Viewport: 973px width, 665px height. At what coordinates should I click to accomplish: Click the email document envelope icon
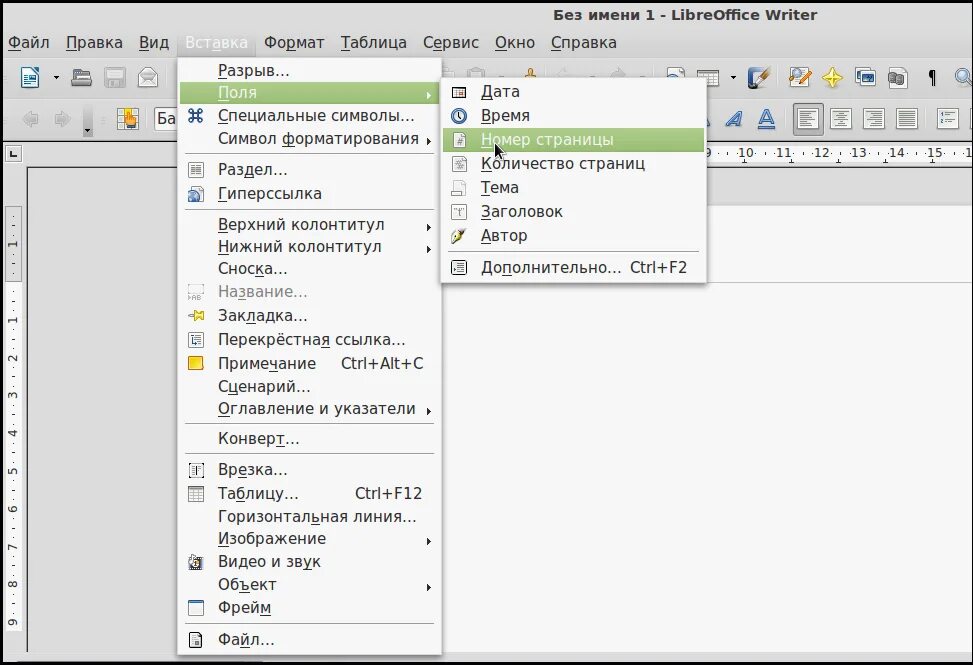[x=148, y=78]
